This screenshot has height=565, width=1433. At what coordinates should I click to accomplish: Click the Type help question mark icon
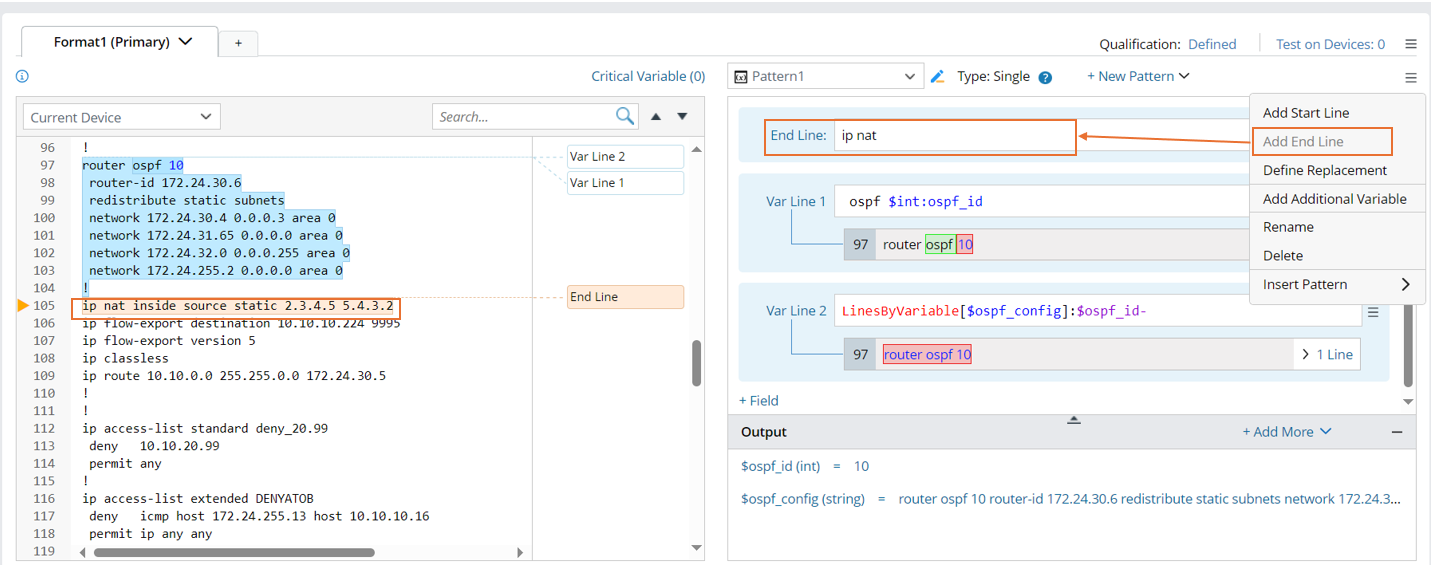pyautogui.click(x=1045, y=77)
